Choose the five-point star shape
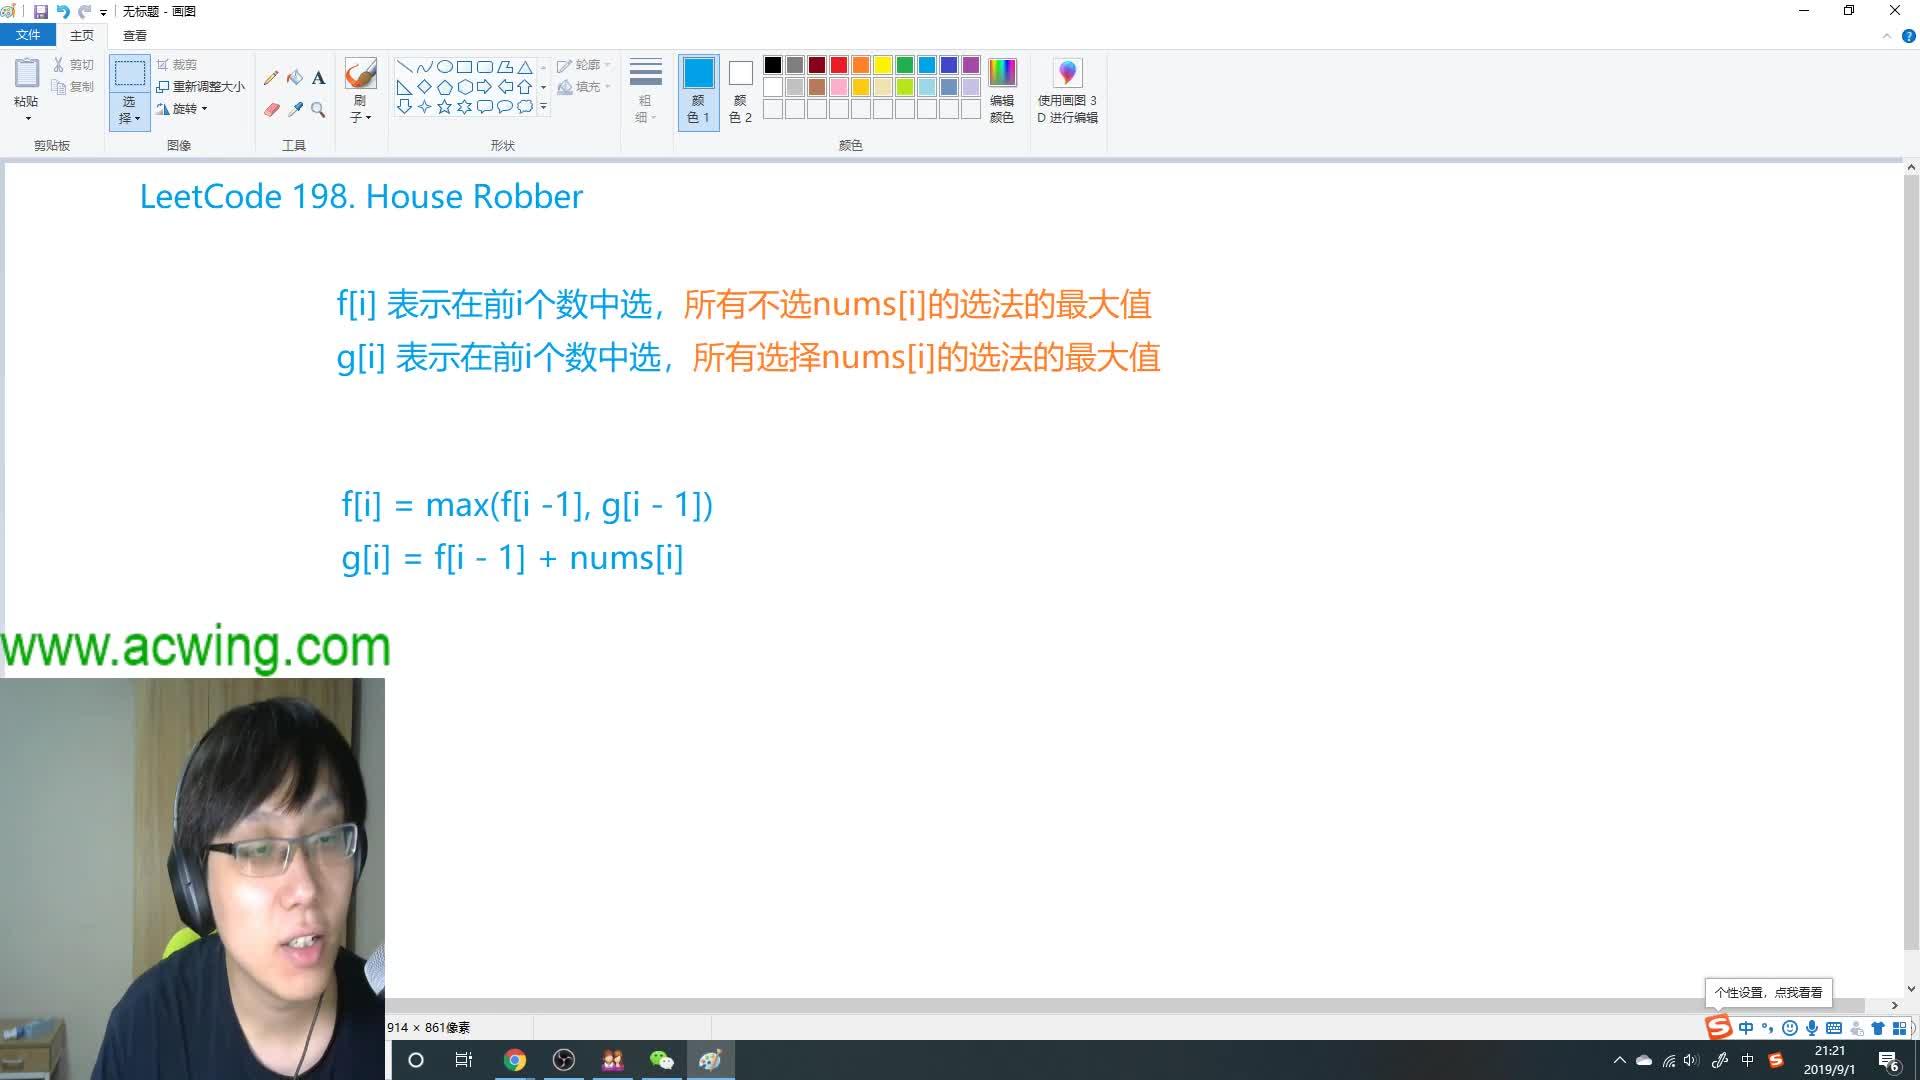The height and width of the screenshot is (1080, 1920). 445,107
